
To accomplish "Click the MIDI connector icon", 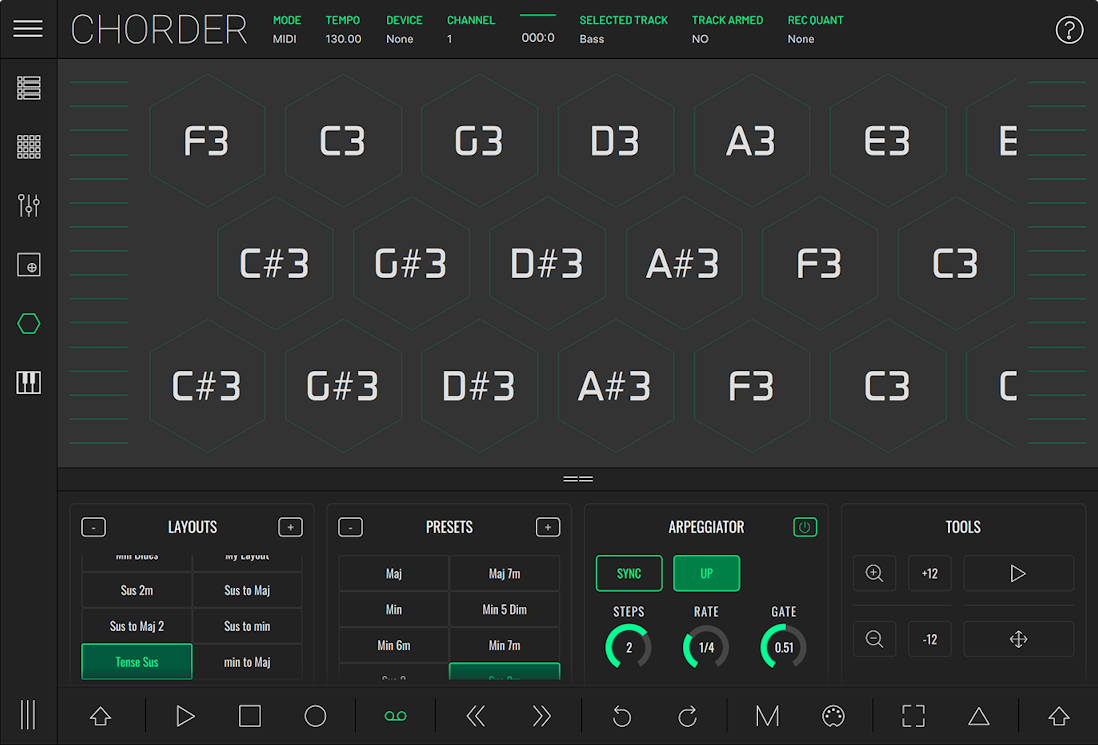I will pyautogui.click(x=832, y=716).
